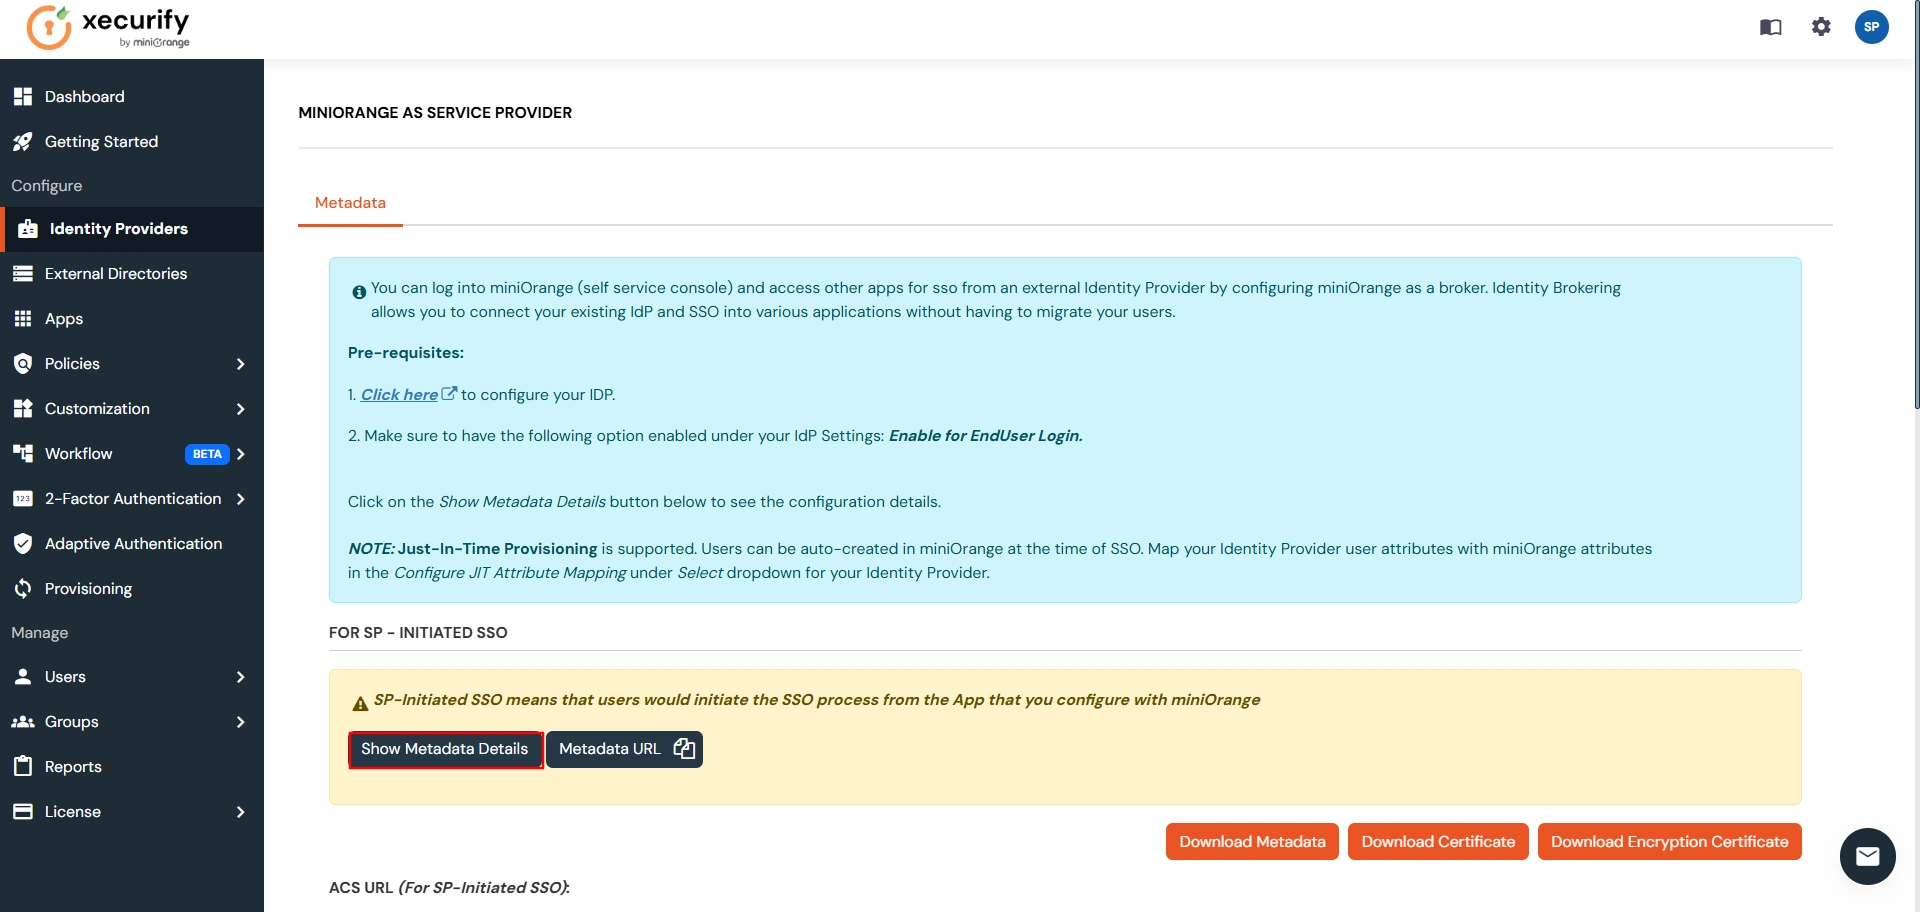This screenshot has height=912, width=1920.
Task: Click the 'Pre-requisites:' text
Action: (406, 352)
